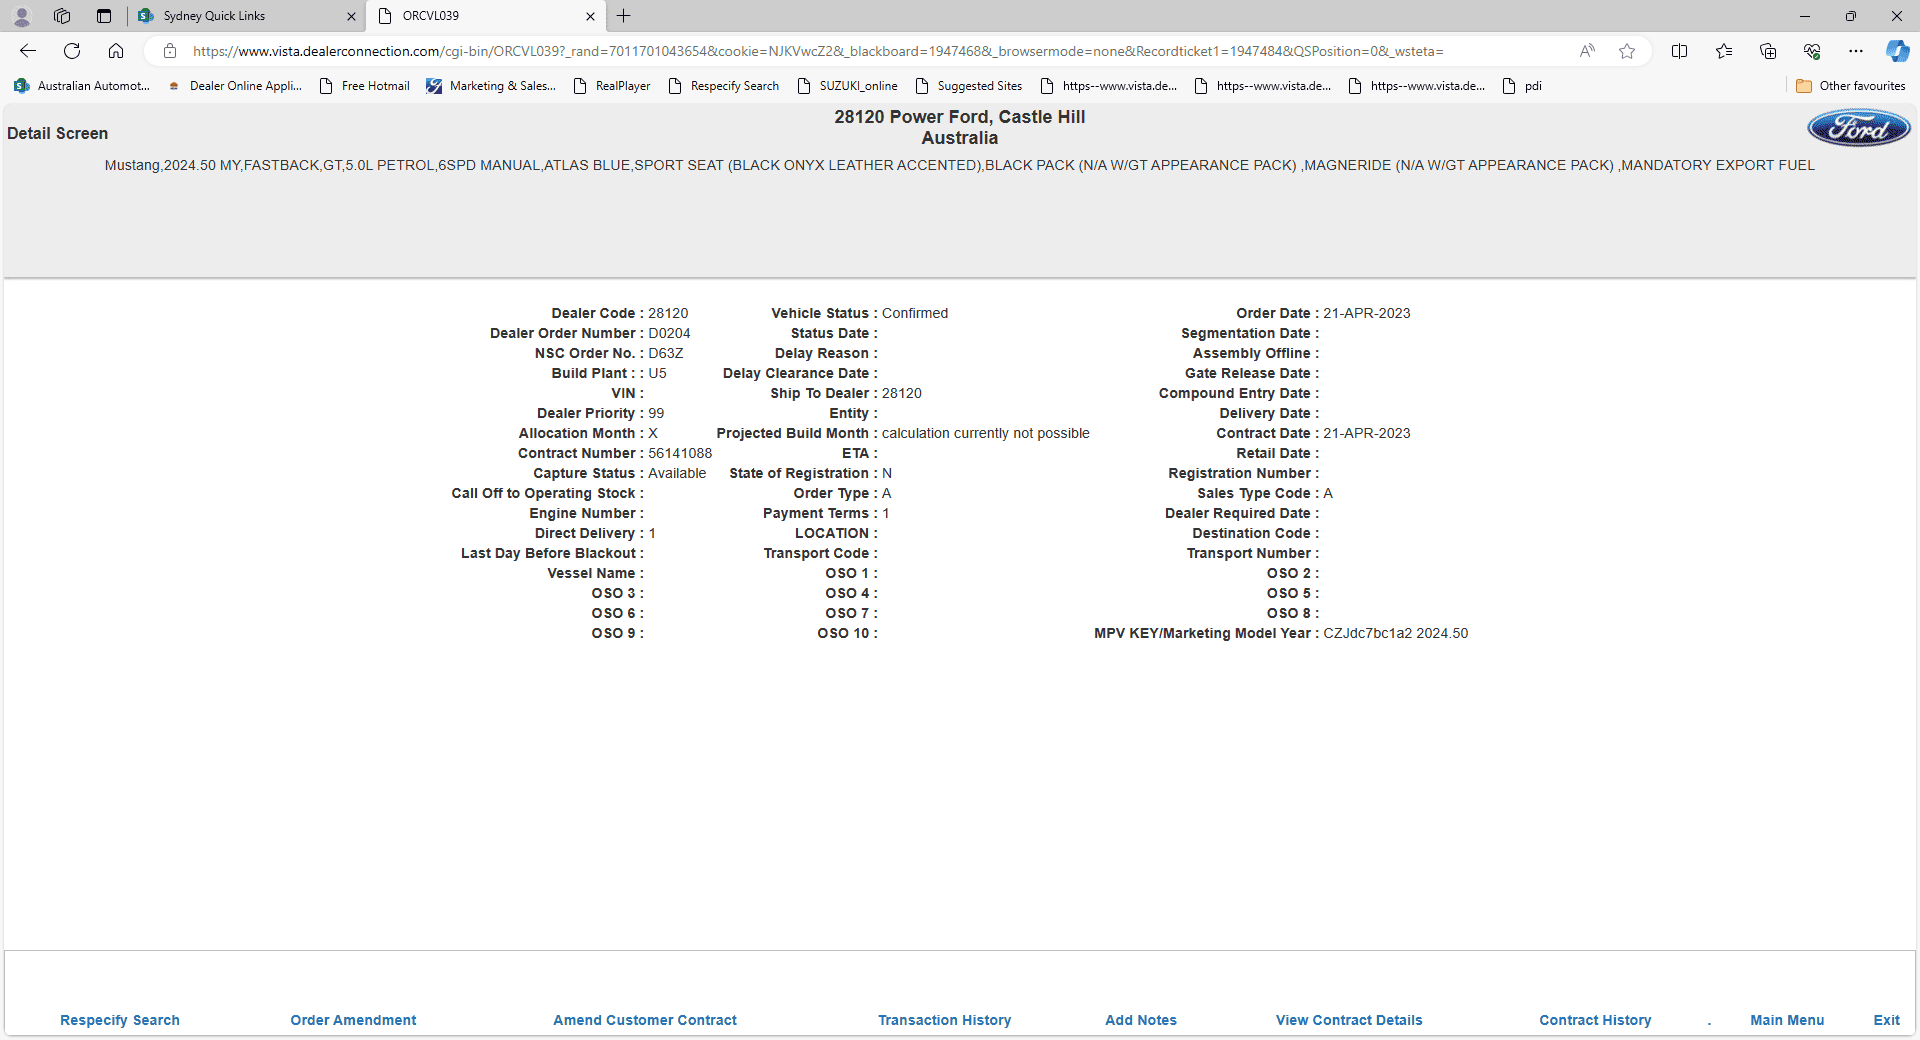Viewport: 1920px width, 1040px height.
Task: Open the Favourites list icon
Action: click(1724, 51)
